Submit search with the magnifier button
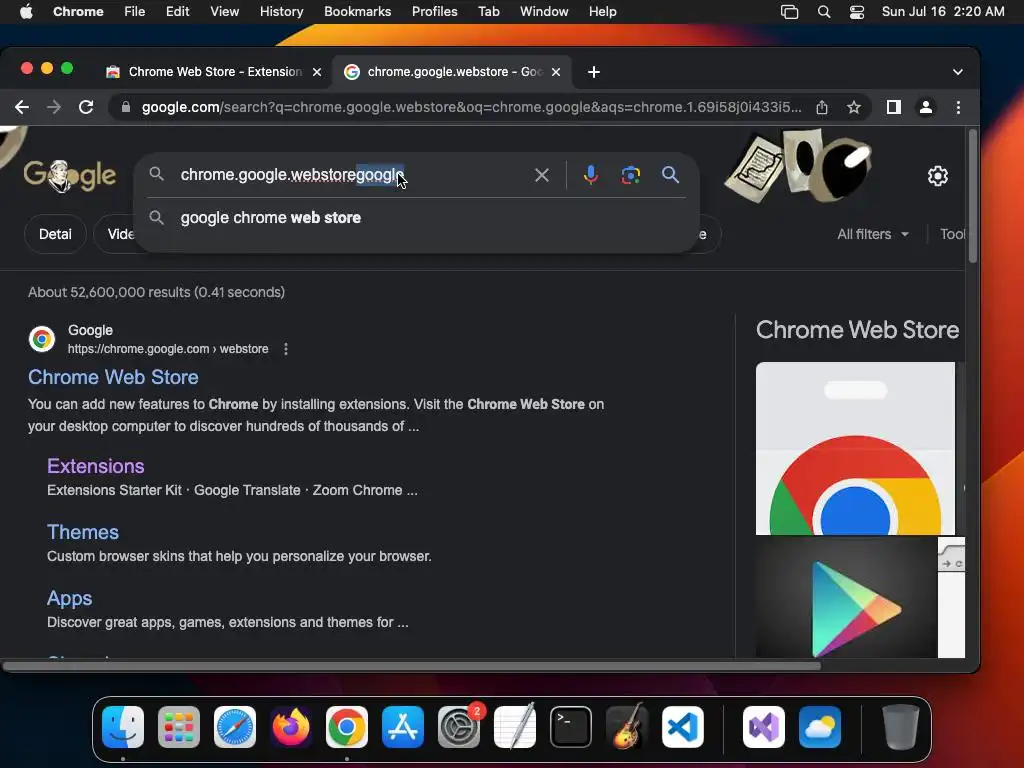Screen dimensions: 1024x768 (670, 175)
